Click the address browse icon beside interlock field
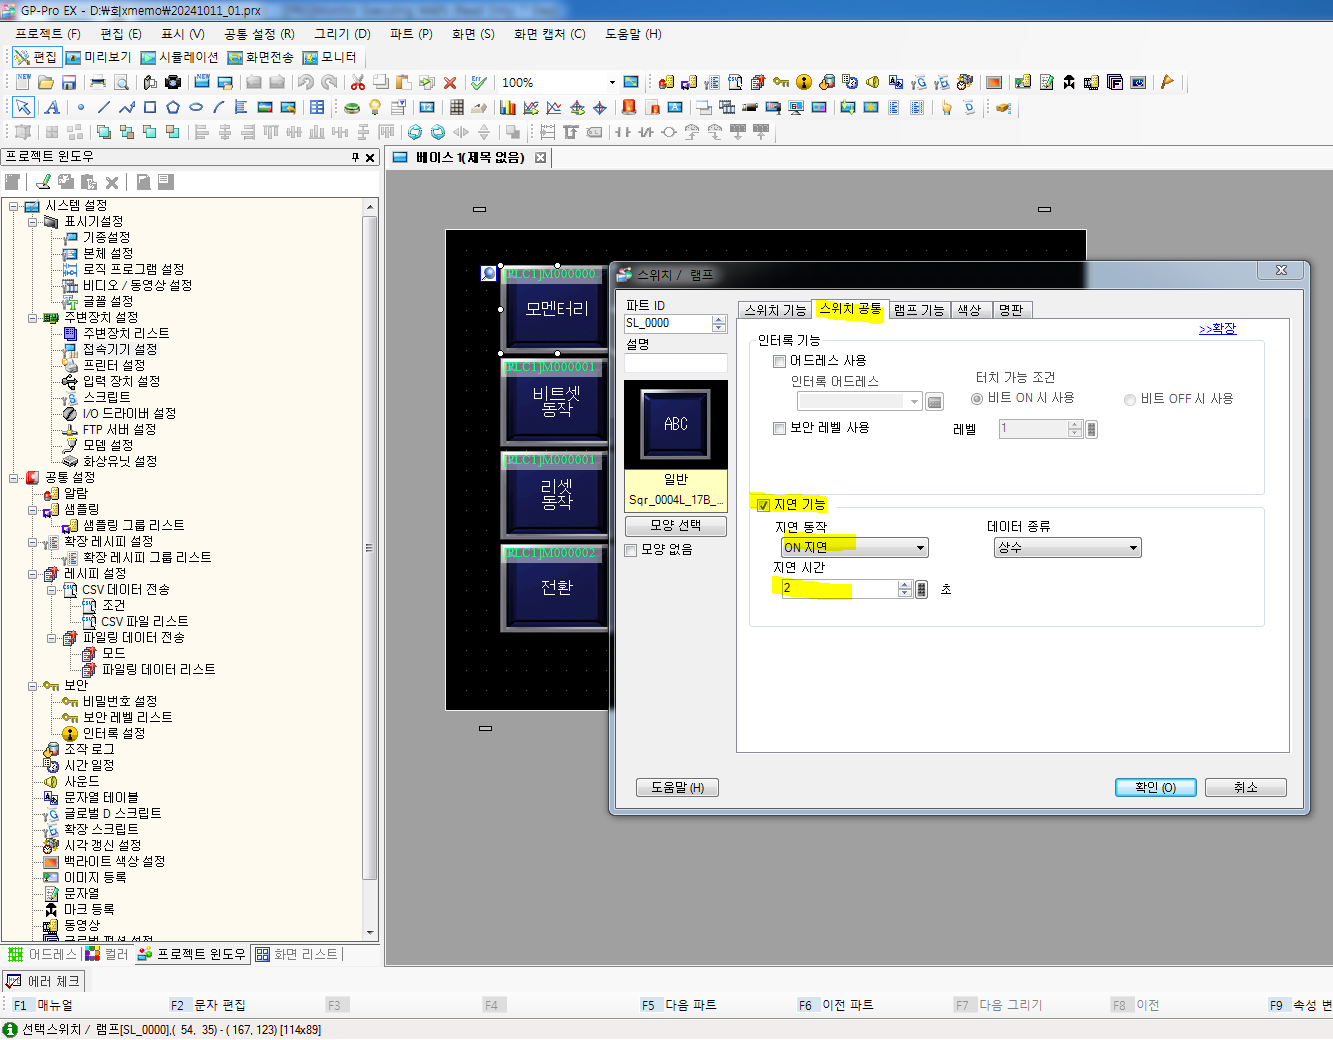 935,402
